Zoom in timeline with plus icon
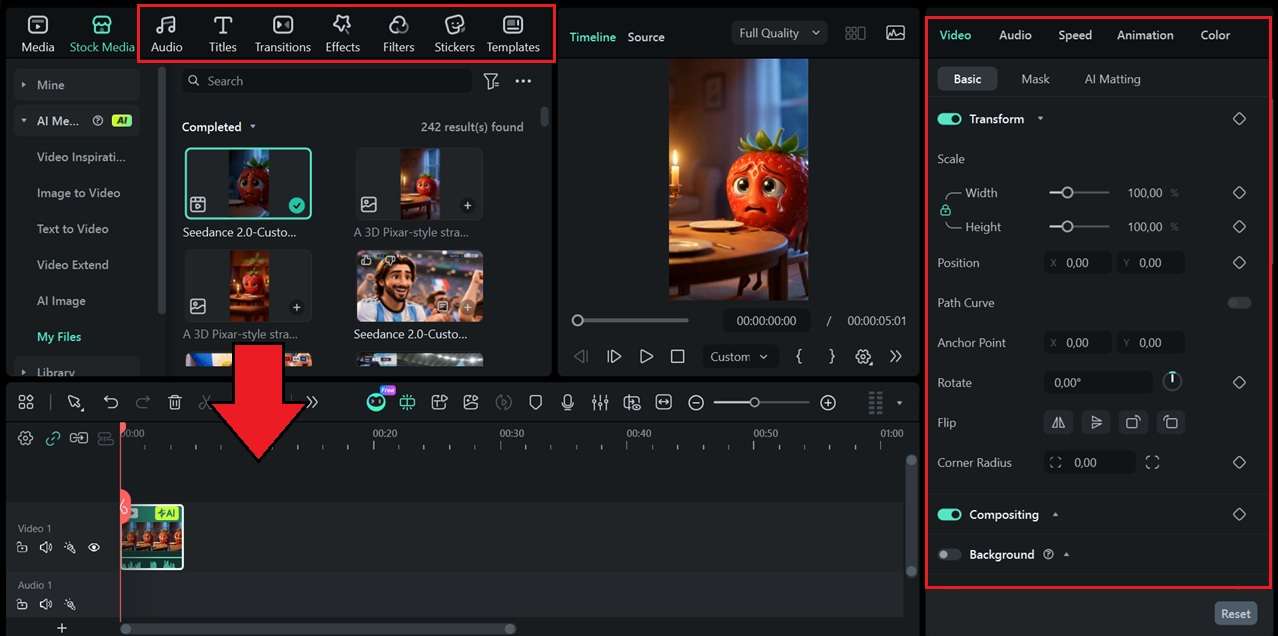Viewport: 1278px width, 636px height. 828,402
